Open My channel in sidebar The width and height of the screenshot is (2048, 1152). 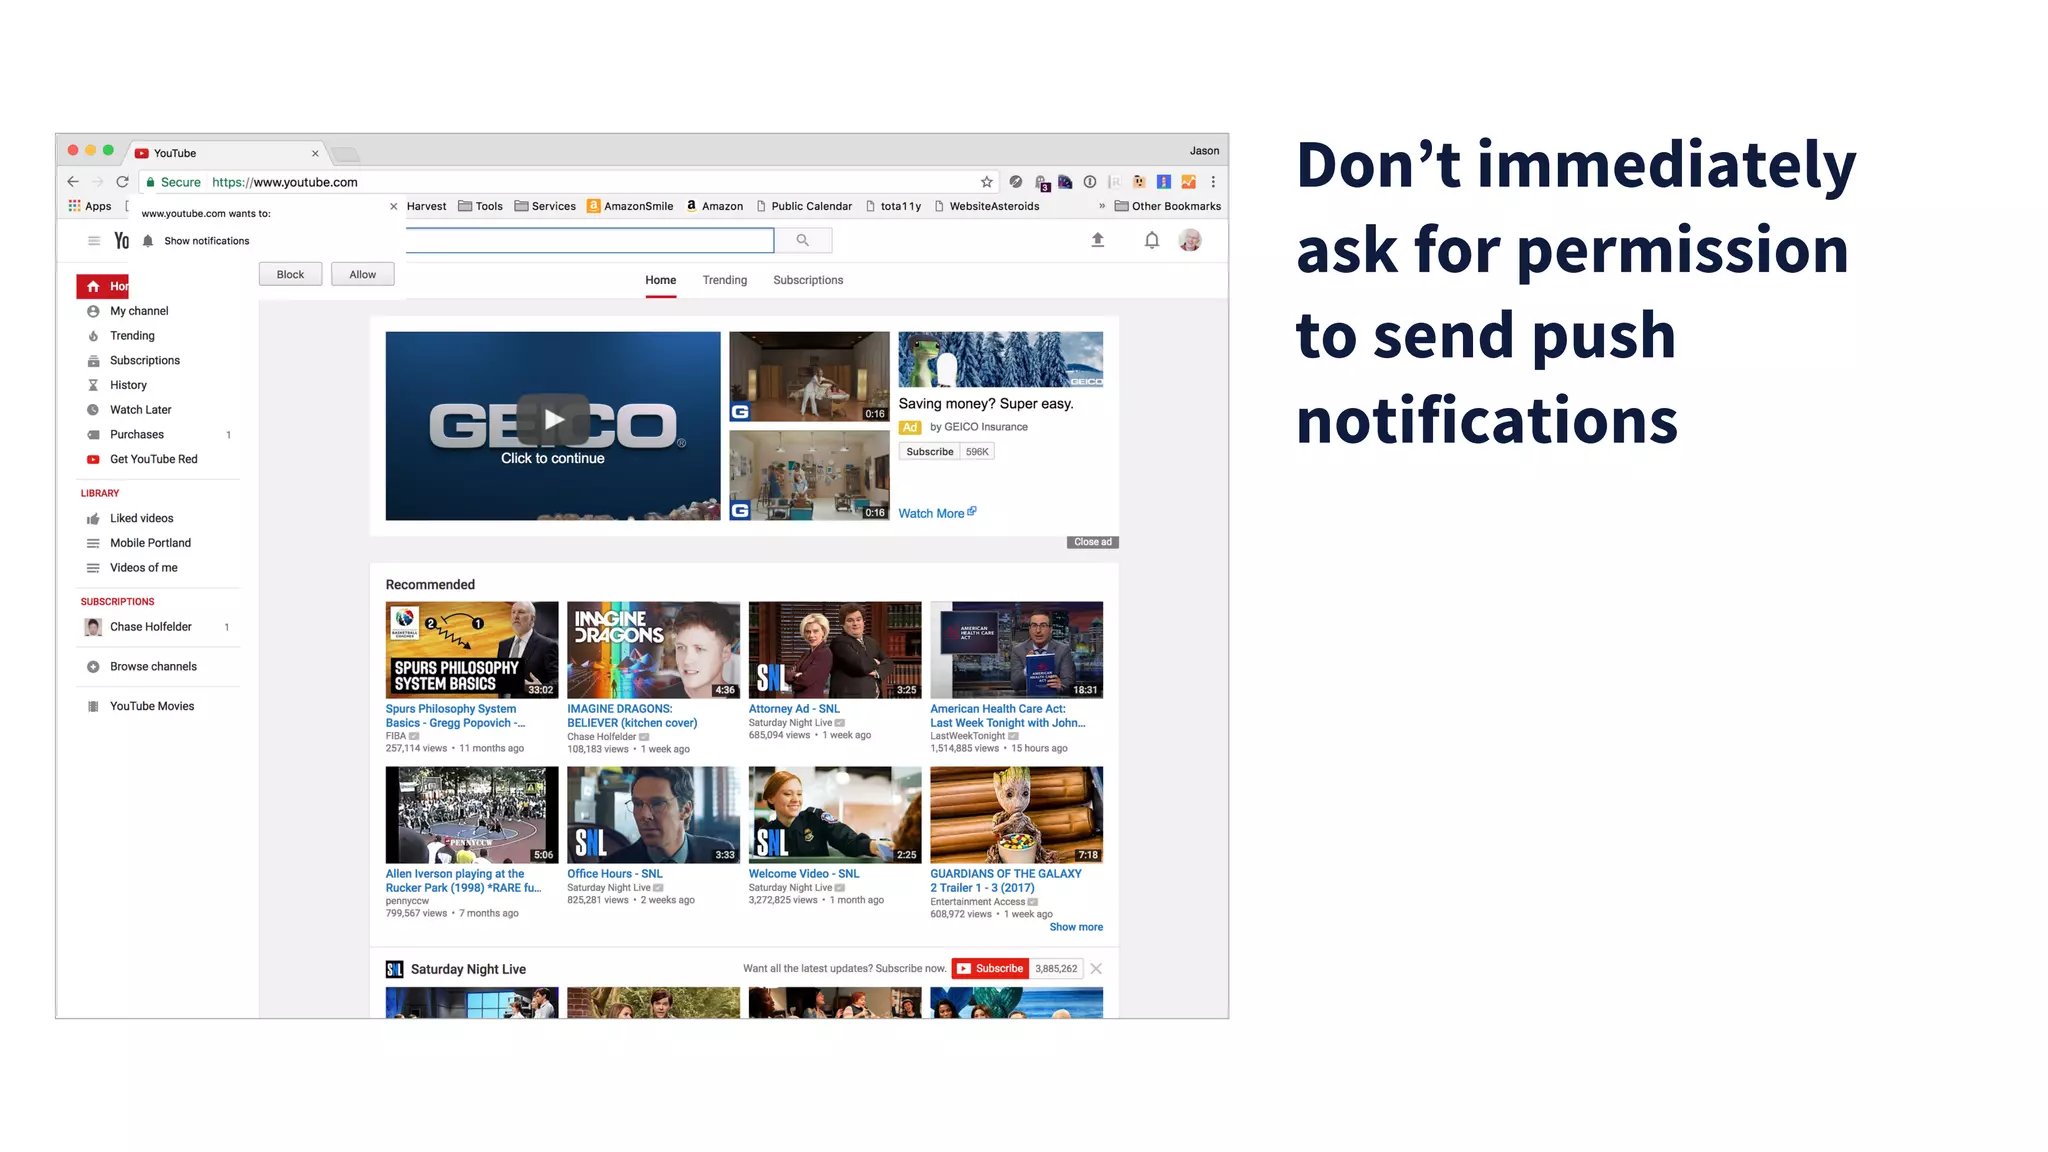(x=139, y=311)
